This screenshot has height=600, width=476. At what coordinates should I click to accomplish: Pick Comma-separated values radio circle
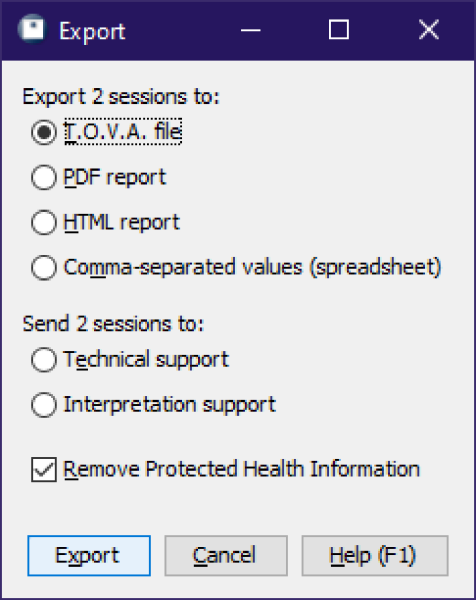pyautogui.click(x=44, y=267)
